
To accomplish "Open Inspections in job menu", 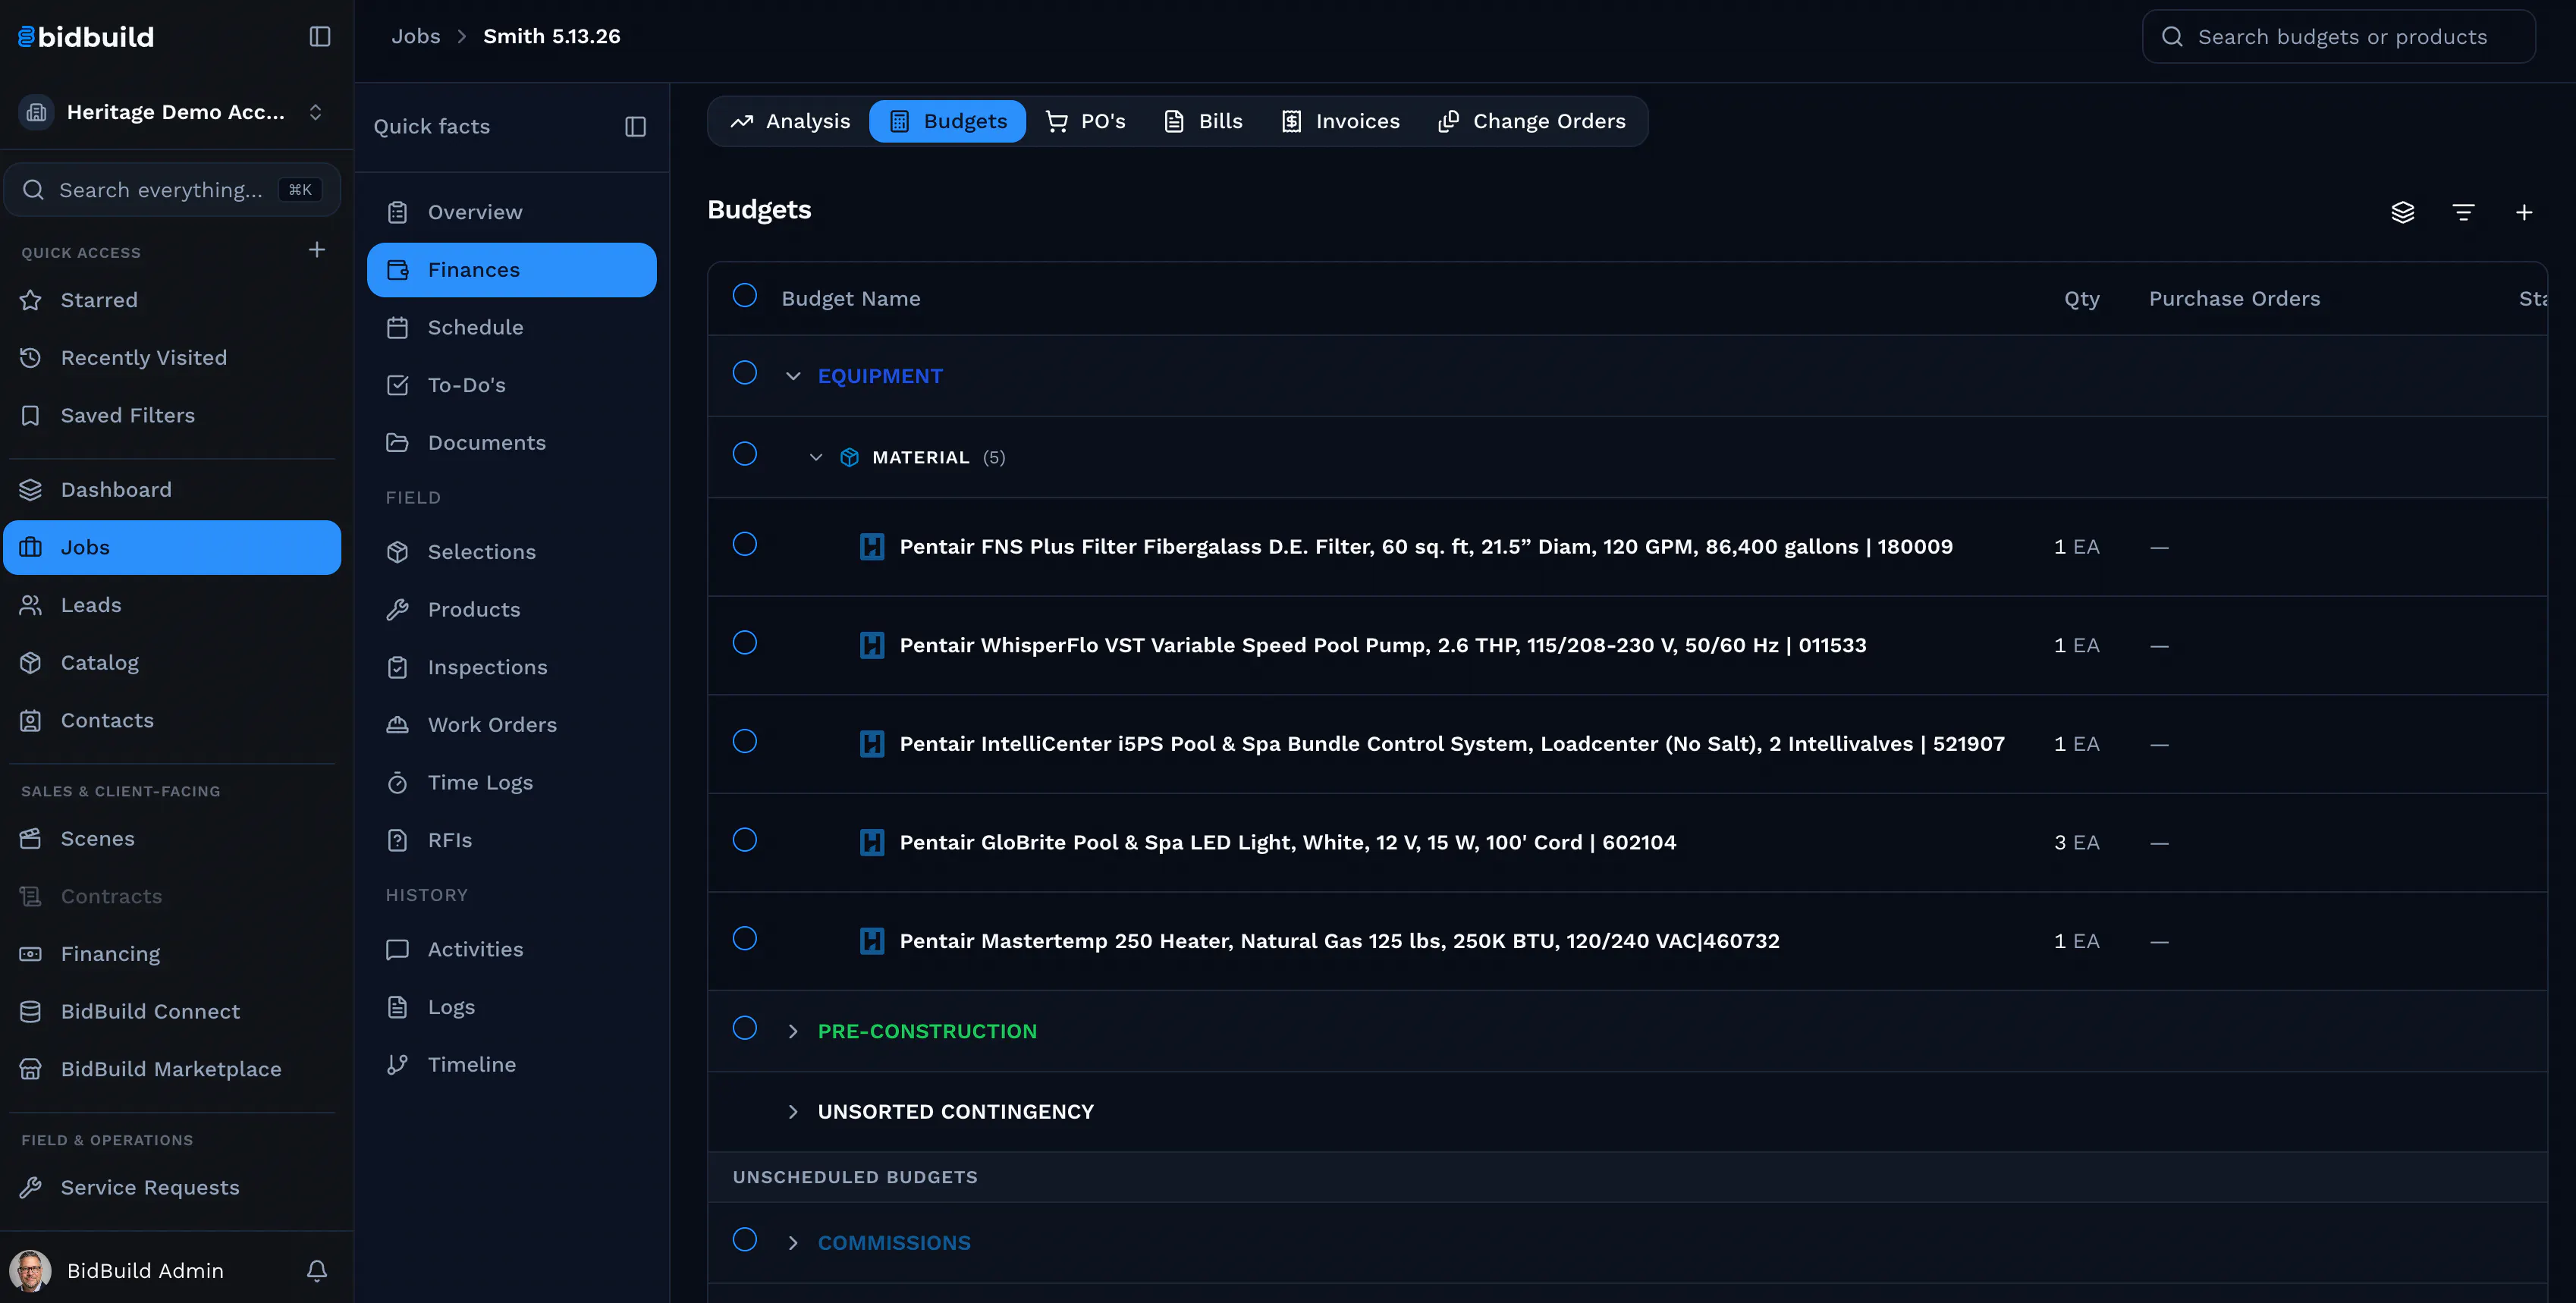I will pos(511,667).
